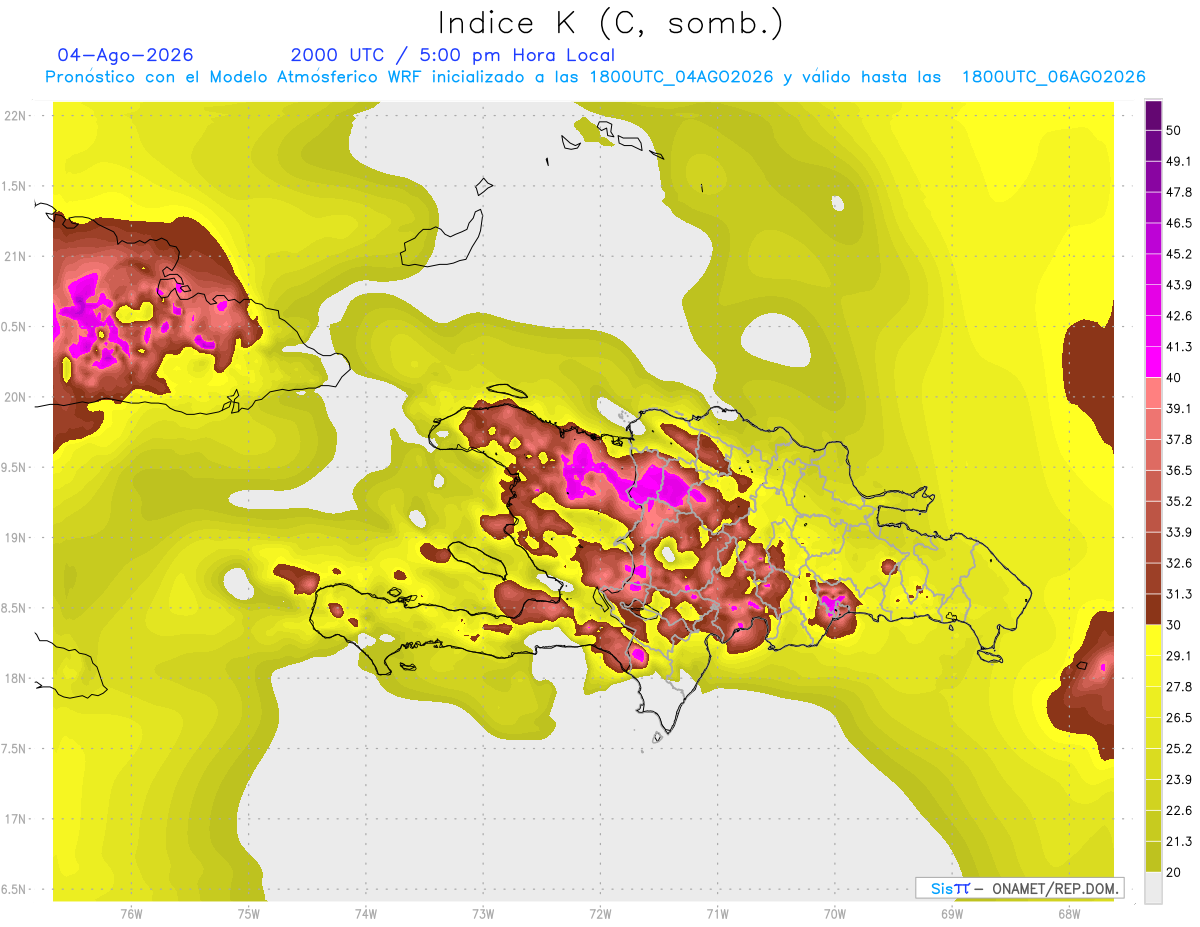Pick the salmon swatch between 39.1 and 40
The width and height of the screenshot is (1200, 927).
[x=1154, y=394]
